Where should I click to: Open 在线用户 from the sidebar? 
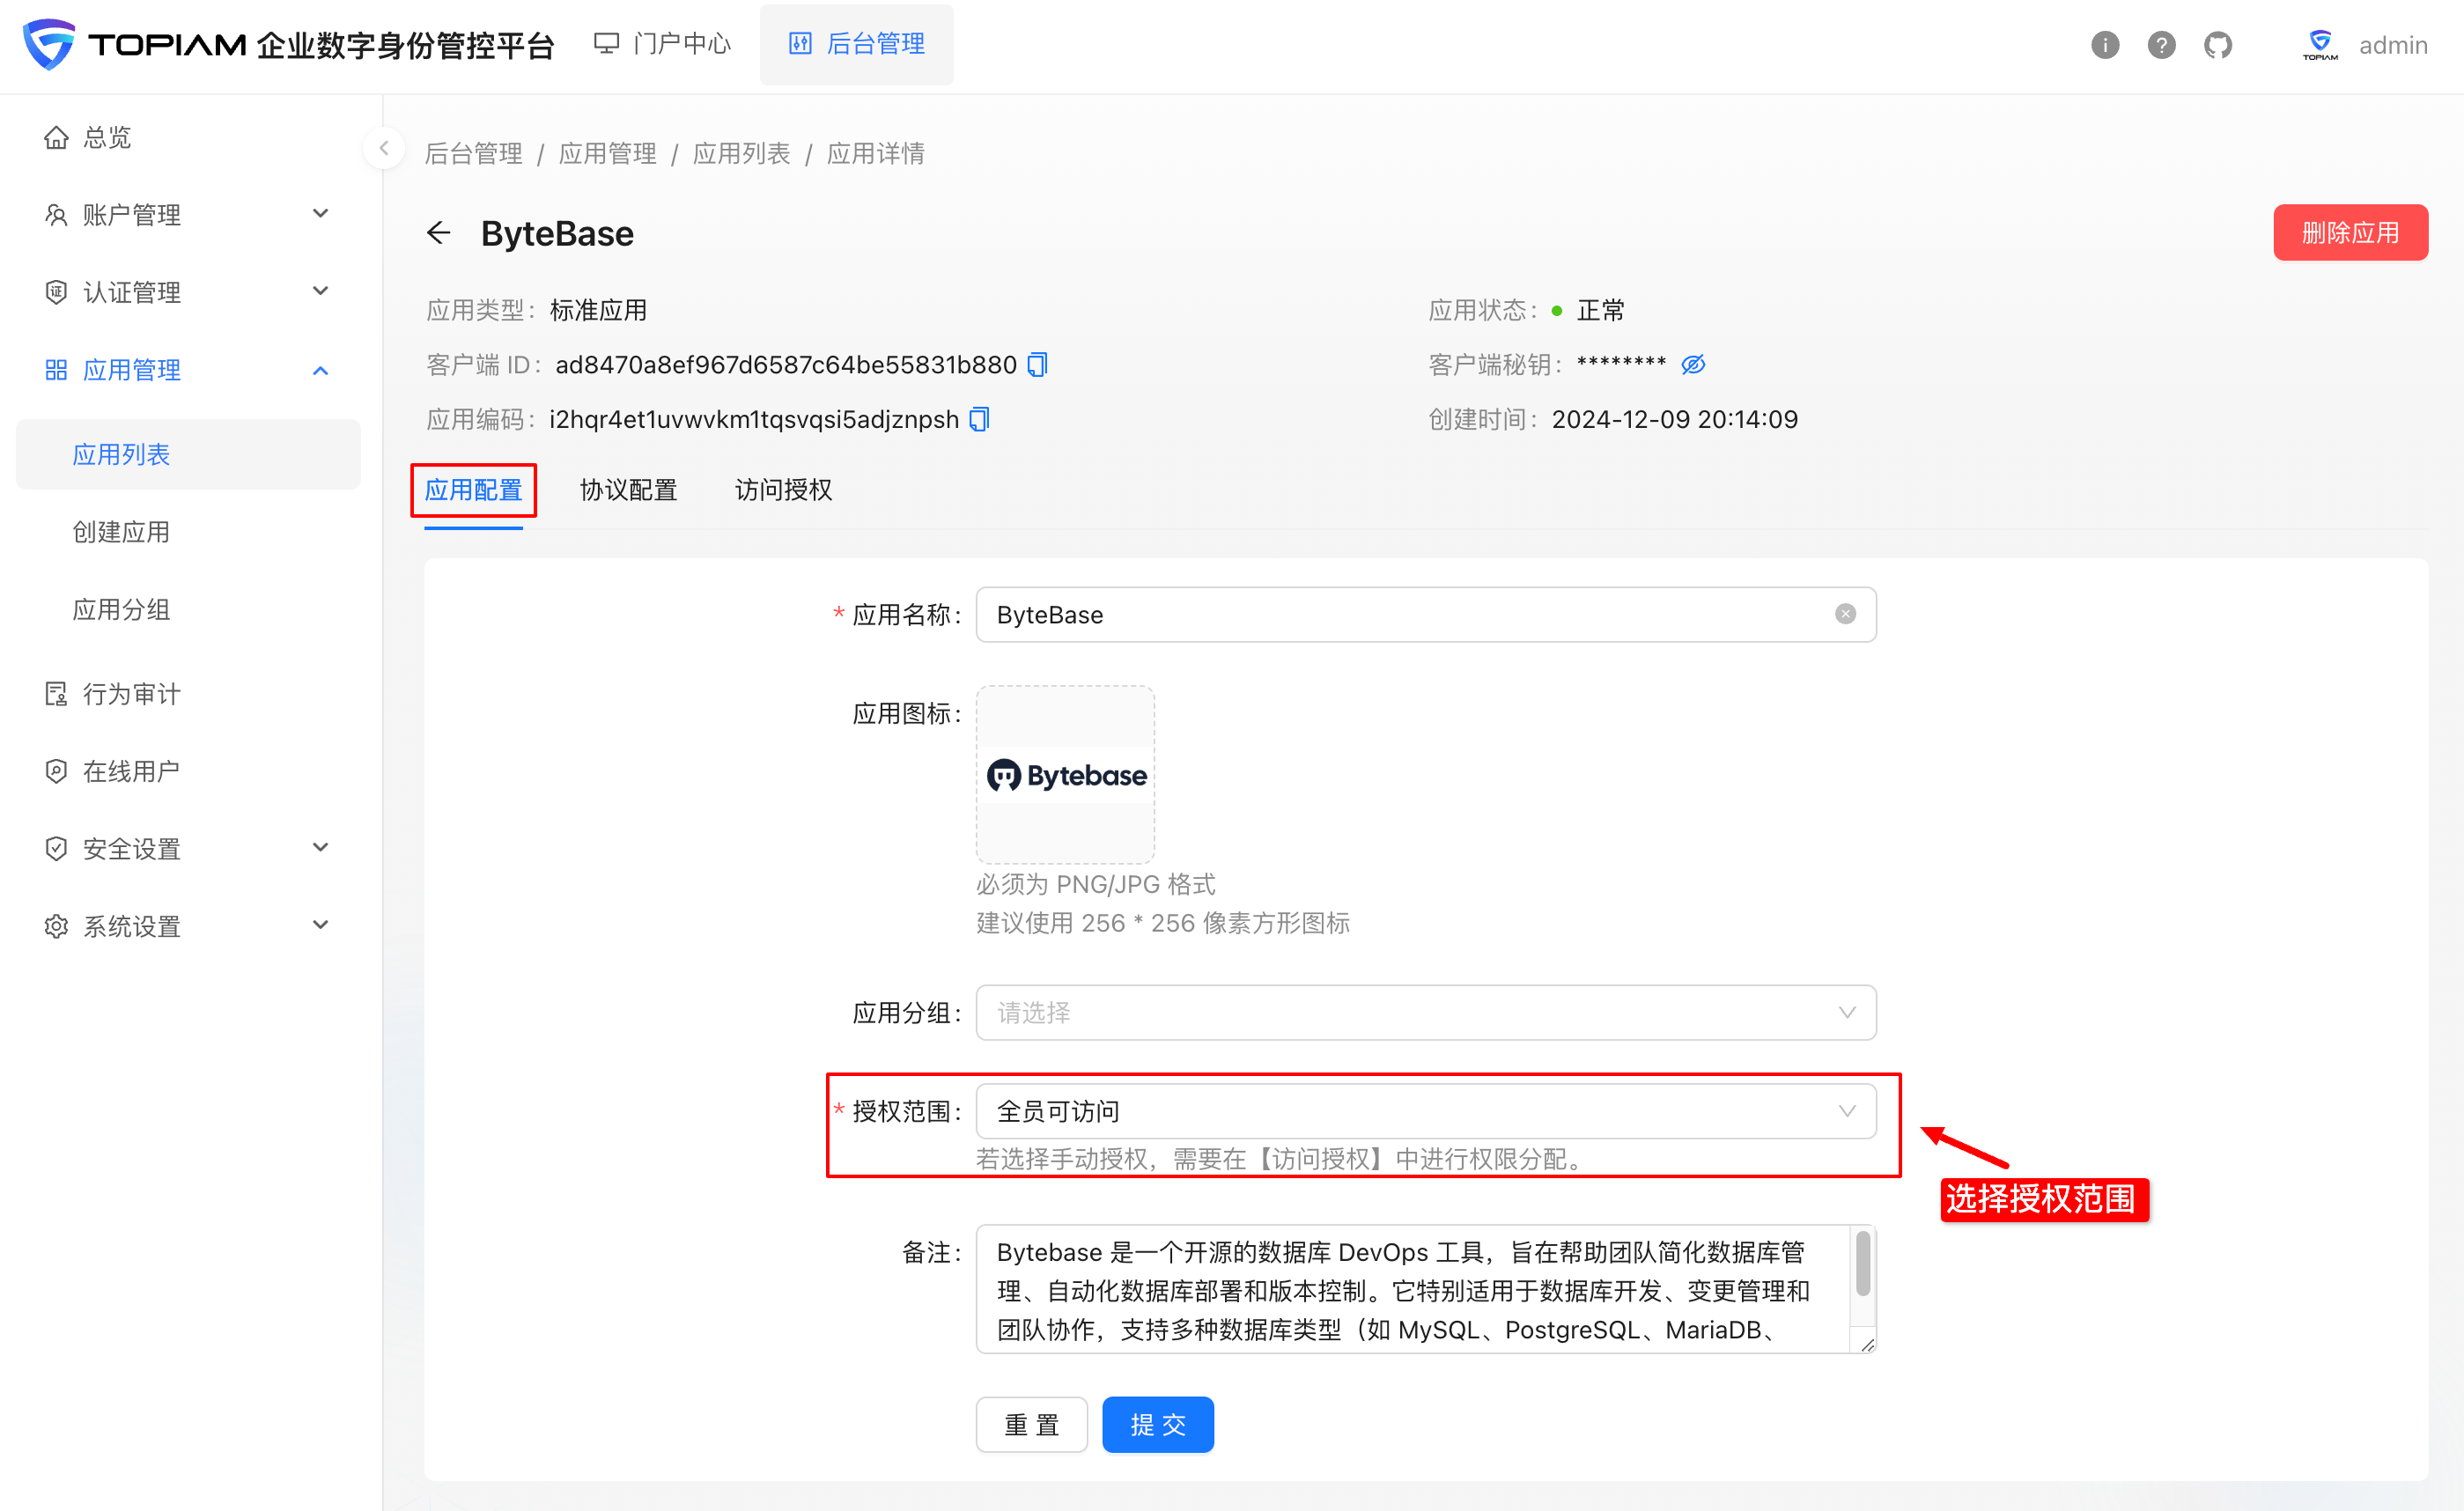(130, 770)
